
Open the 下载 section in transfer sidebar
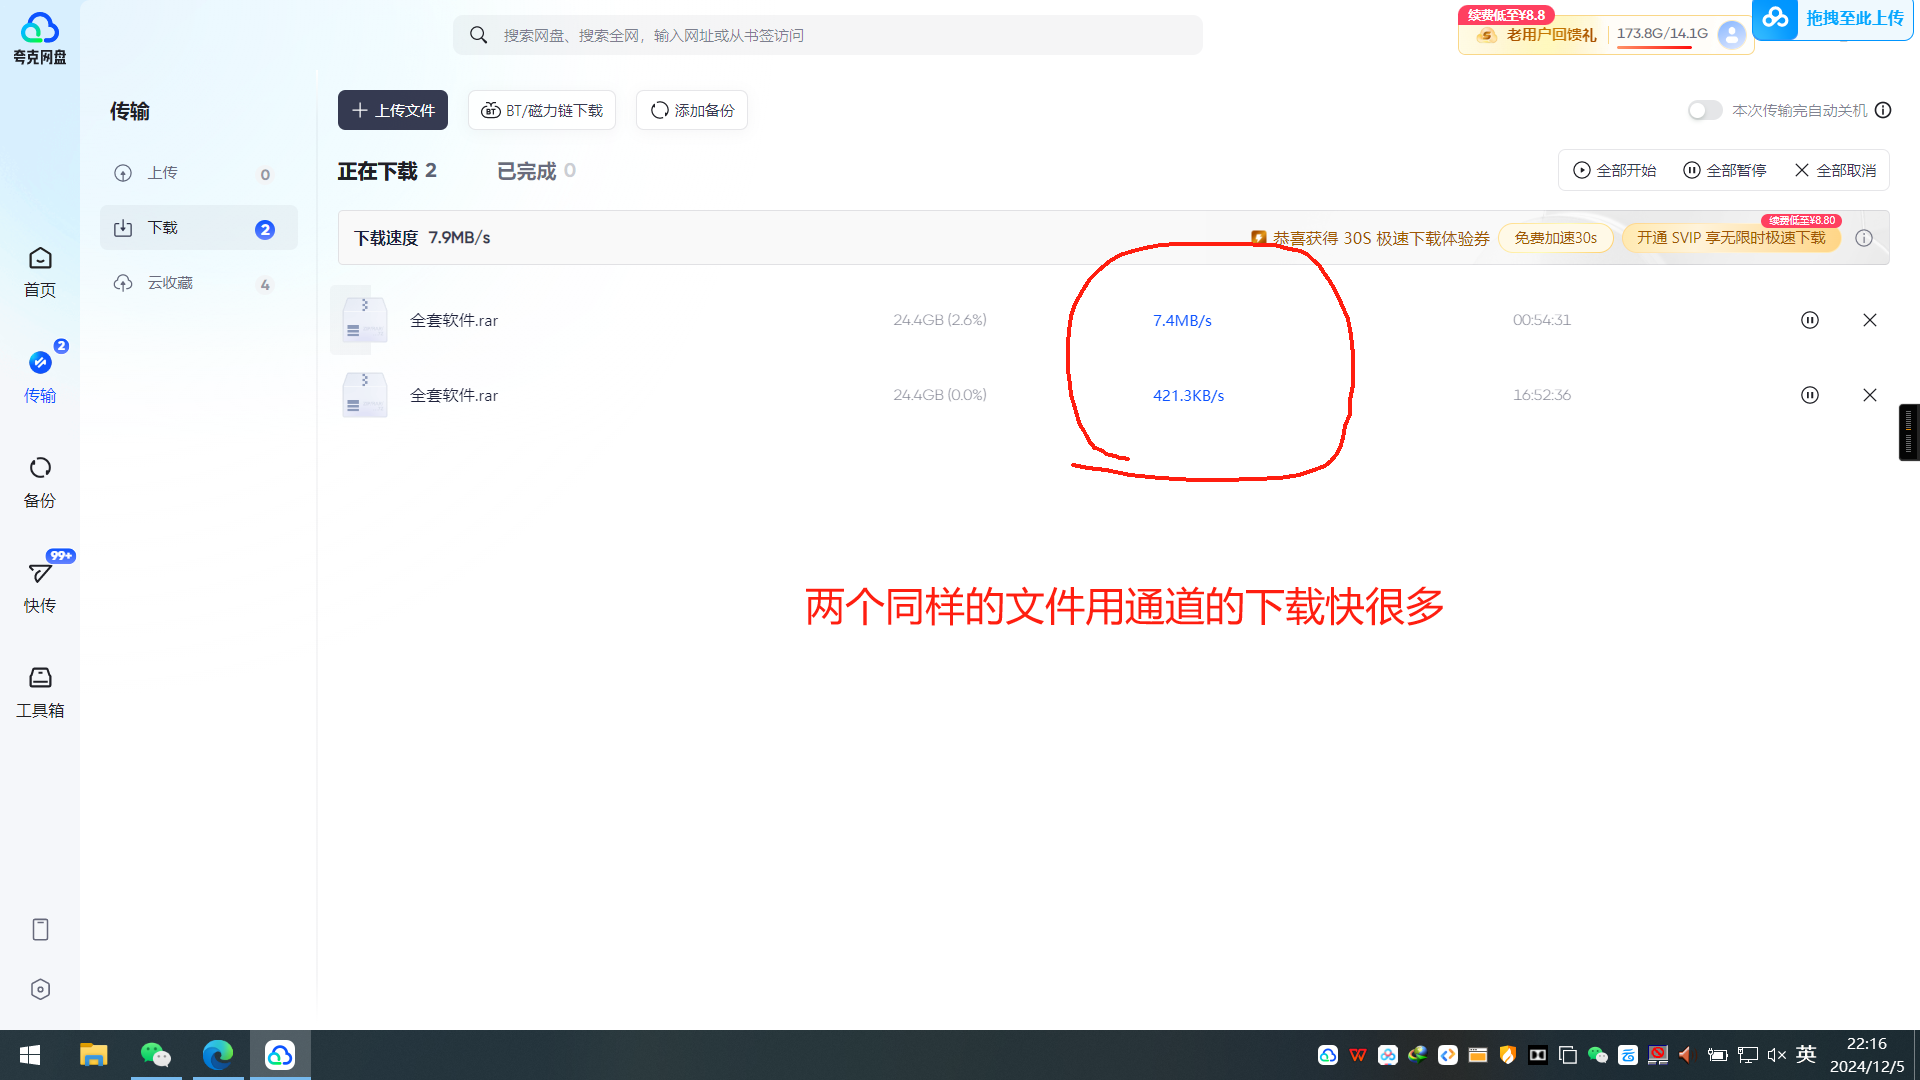199,228
